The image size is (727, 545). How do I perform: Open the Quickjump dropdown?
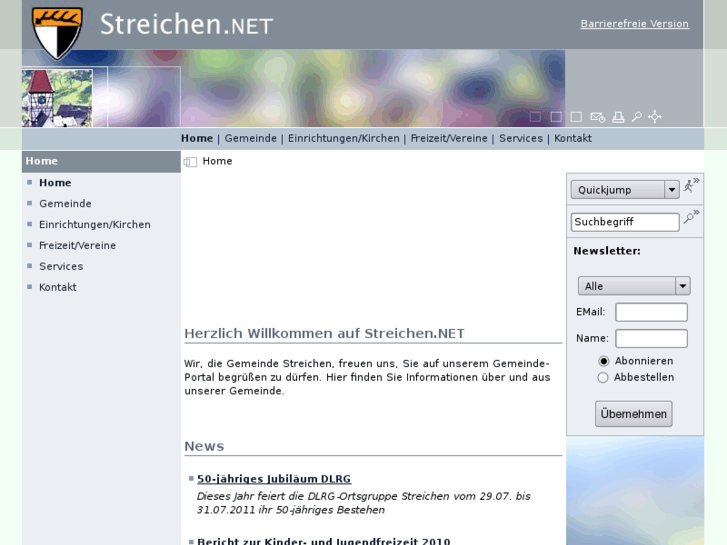(625, 190)
